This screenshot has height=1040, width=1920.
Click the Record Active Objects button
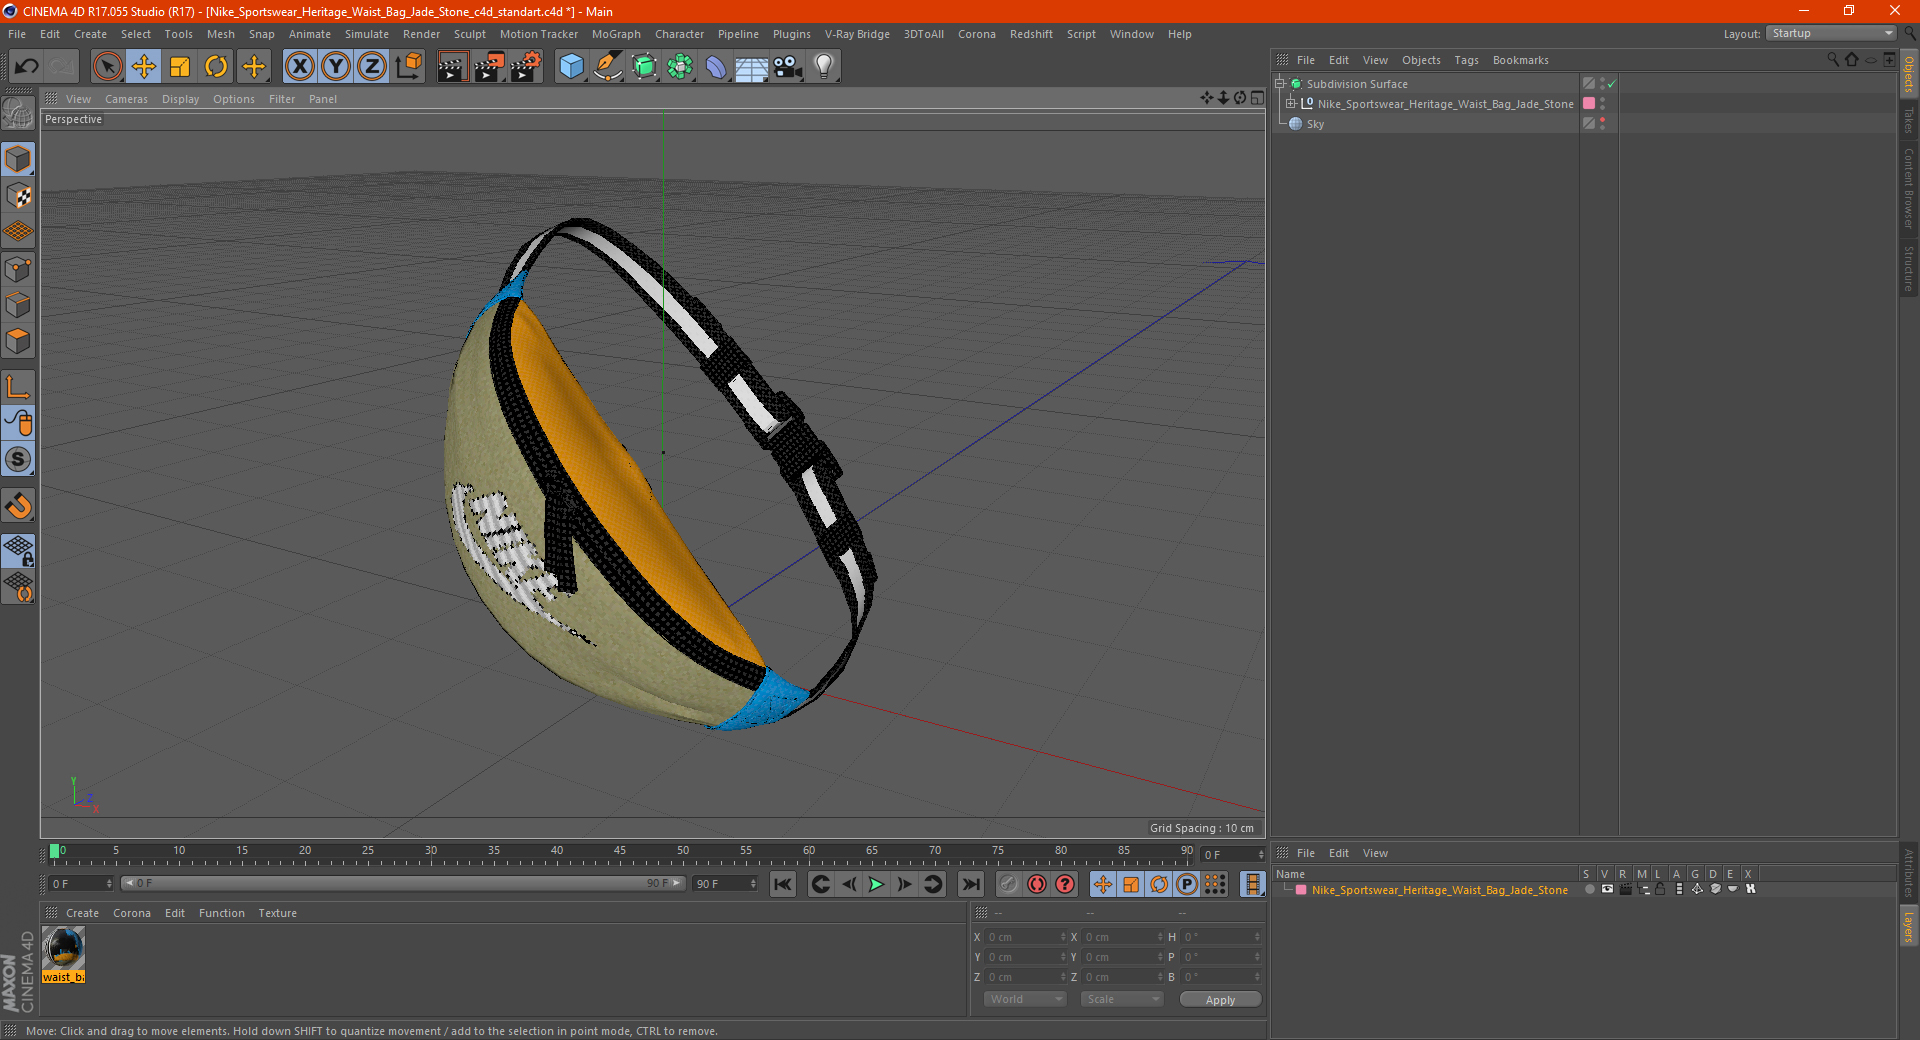1009,884
